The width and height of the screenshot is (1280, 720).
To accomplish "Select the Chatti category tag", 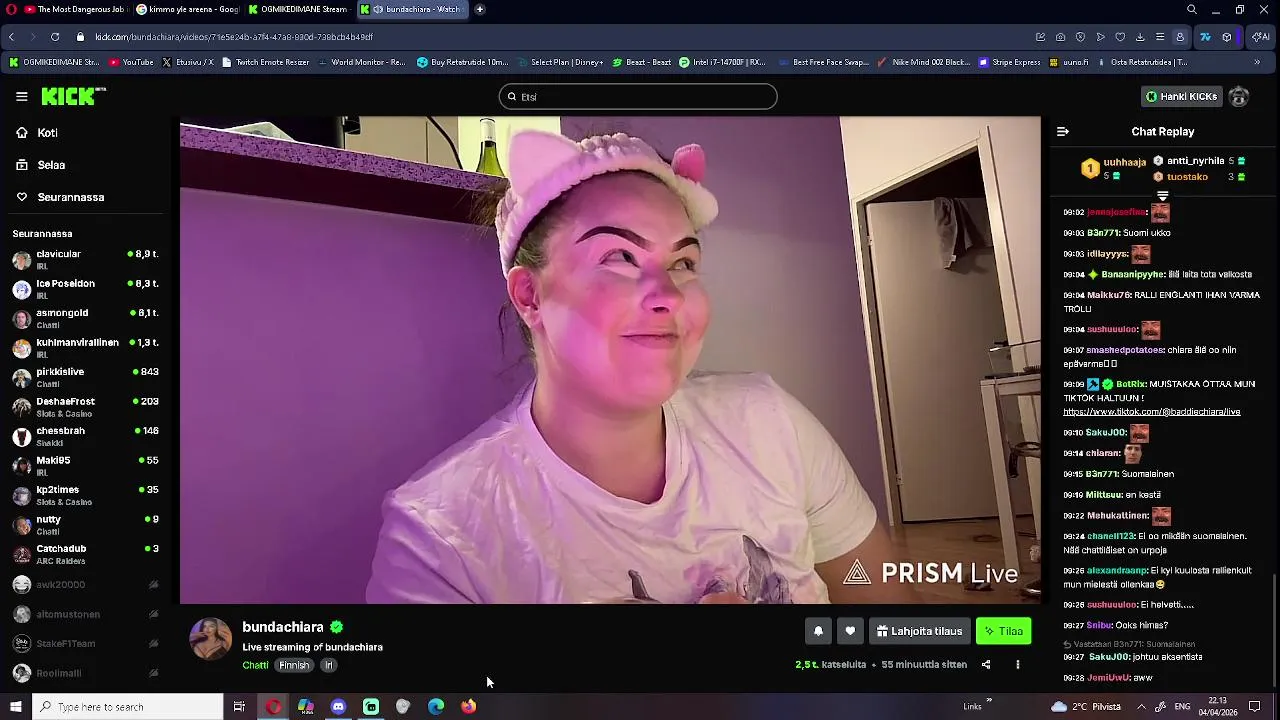I will click(x=255, y=665).
